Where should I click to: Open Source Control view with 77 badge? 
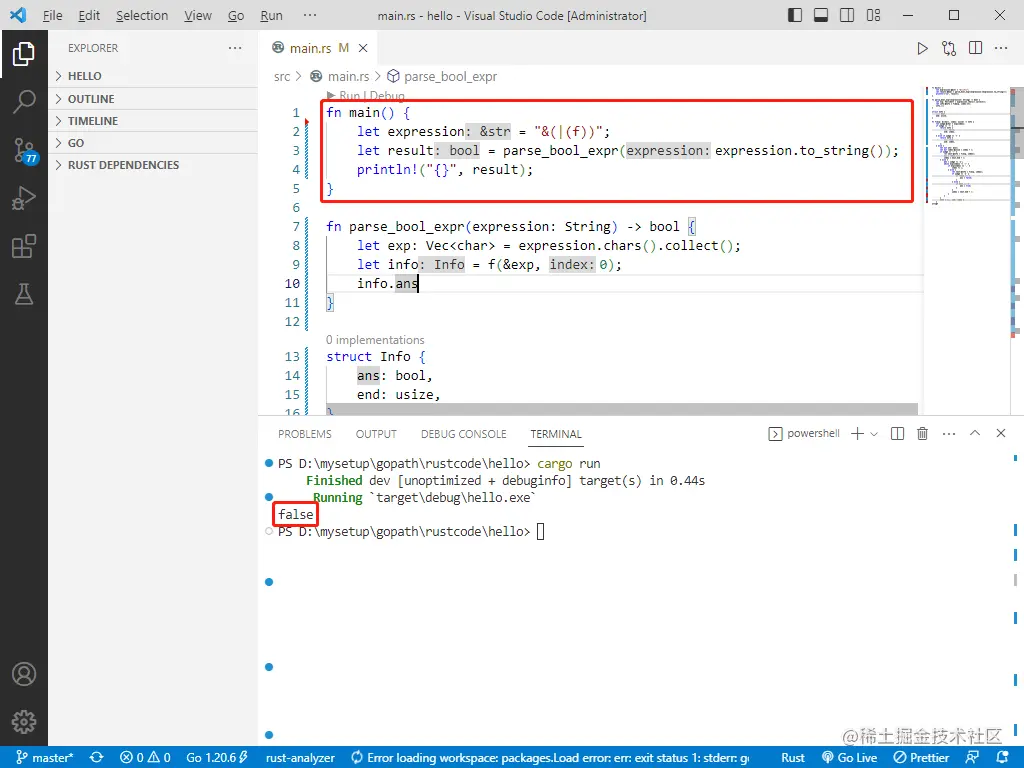[x=25, y=150]
